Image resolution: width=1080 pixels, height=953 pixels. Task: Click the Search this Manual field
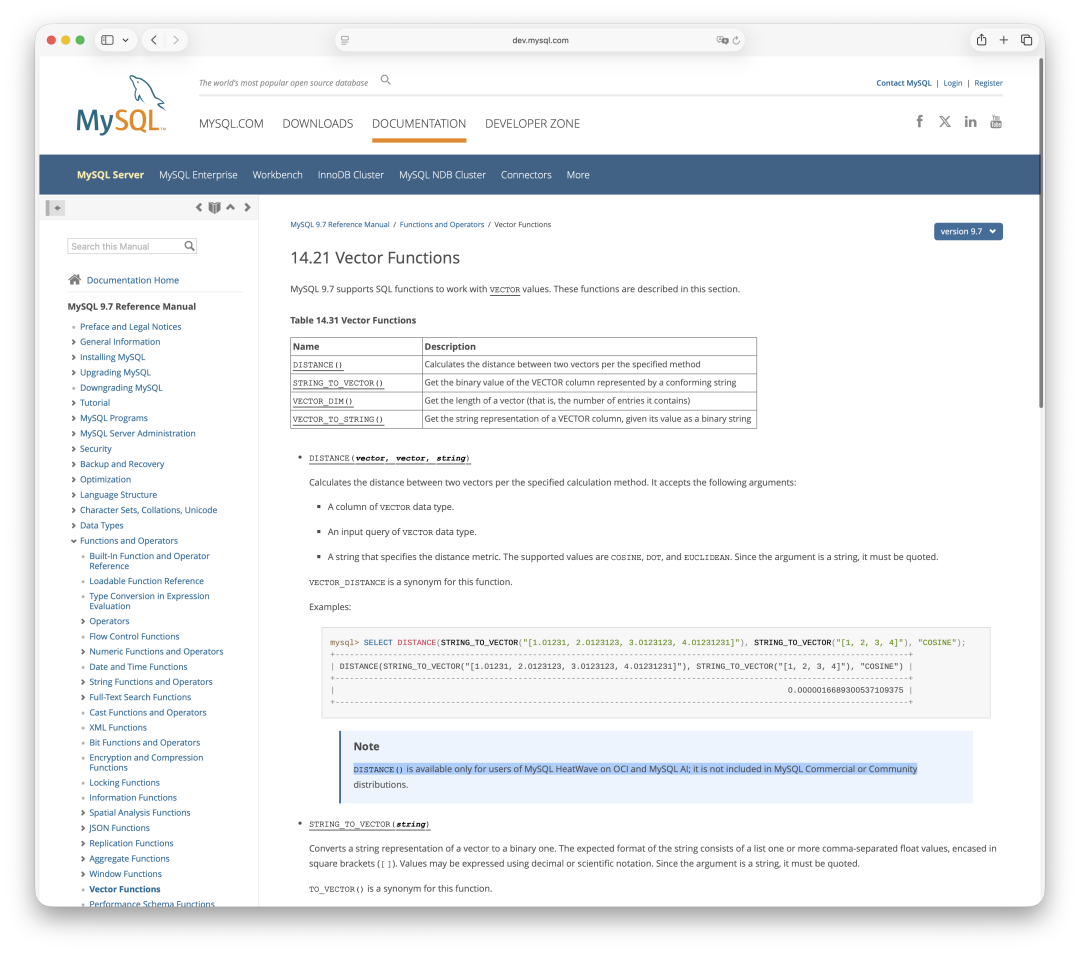coord(132,246)
